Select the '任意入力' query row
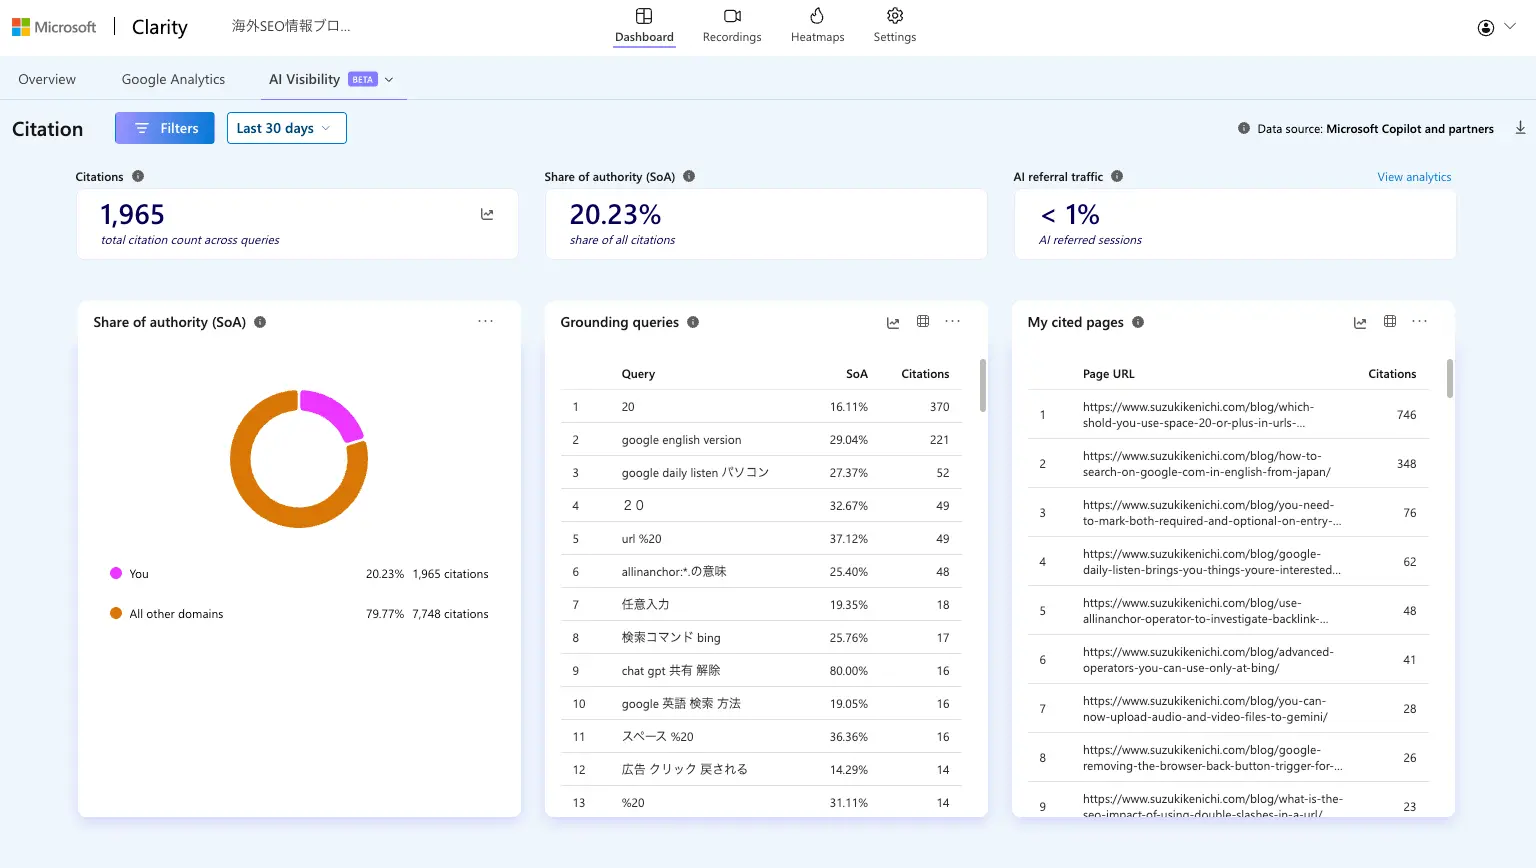 click(x=761, y=605)
